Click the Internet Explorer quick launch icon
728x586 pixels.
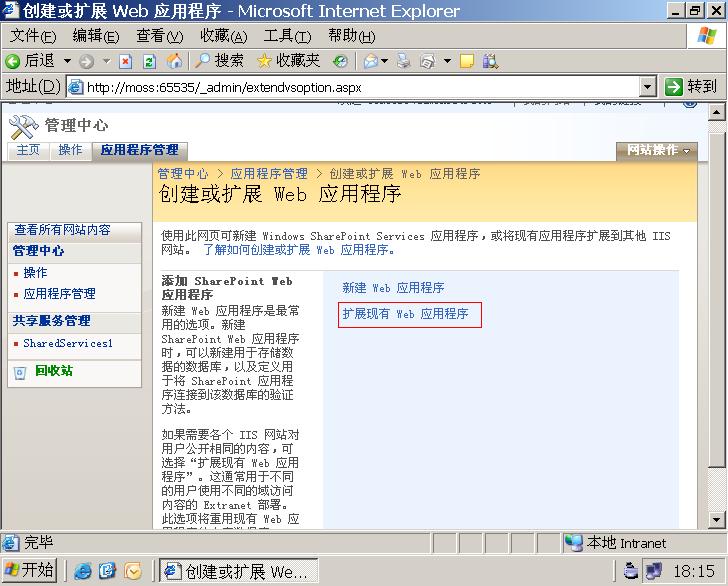coord(83,571)
